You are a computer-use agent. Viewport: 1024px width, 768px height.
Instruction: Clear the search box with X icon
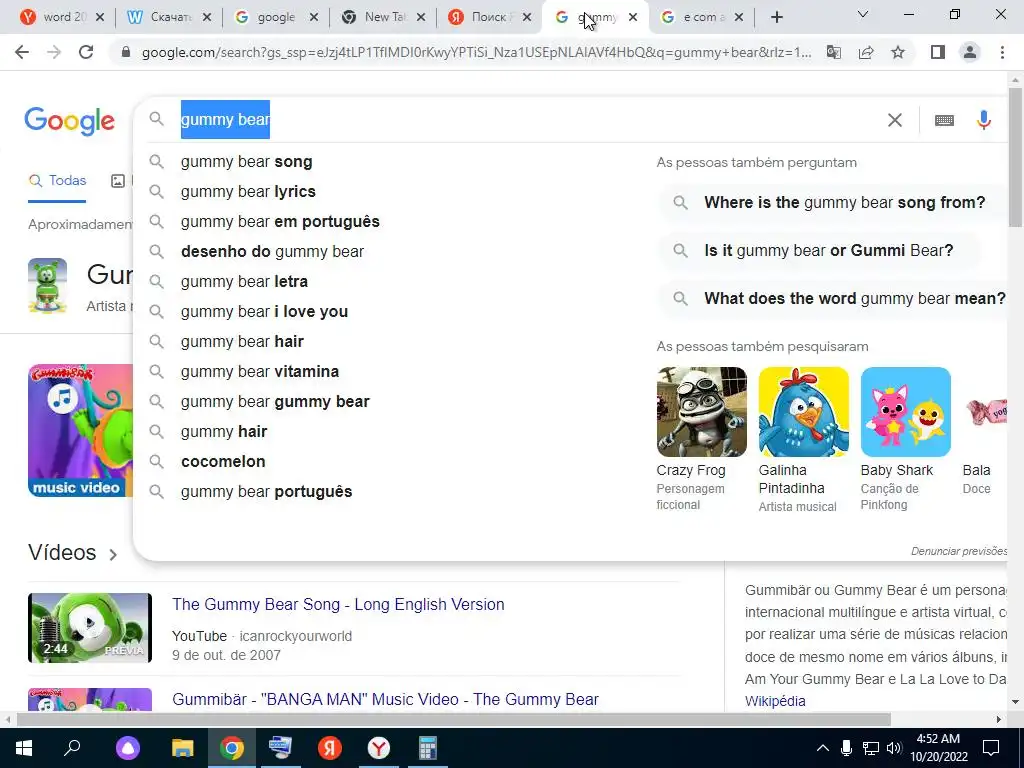click(x=895, y=120)
